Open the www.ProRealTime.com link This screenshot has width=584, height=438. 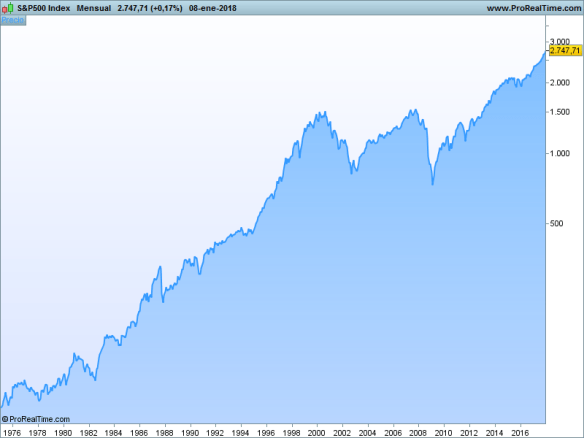[534, 8]
